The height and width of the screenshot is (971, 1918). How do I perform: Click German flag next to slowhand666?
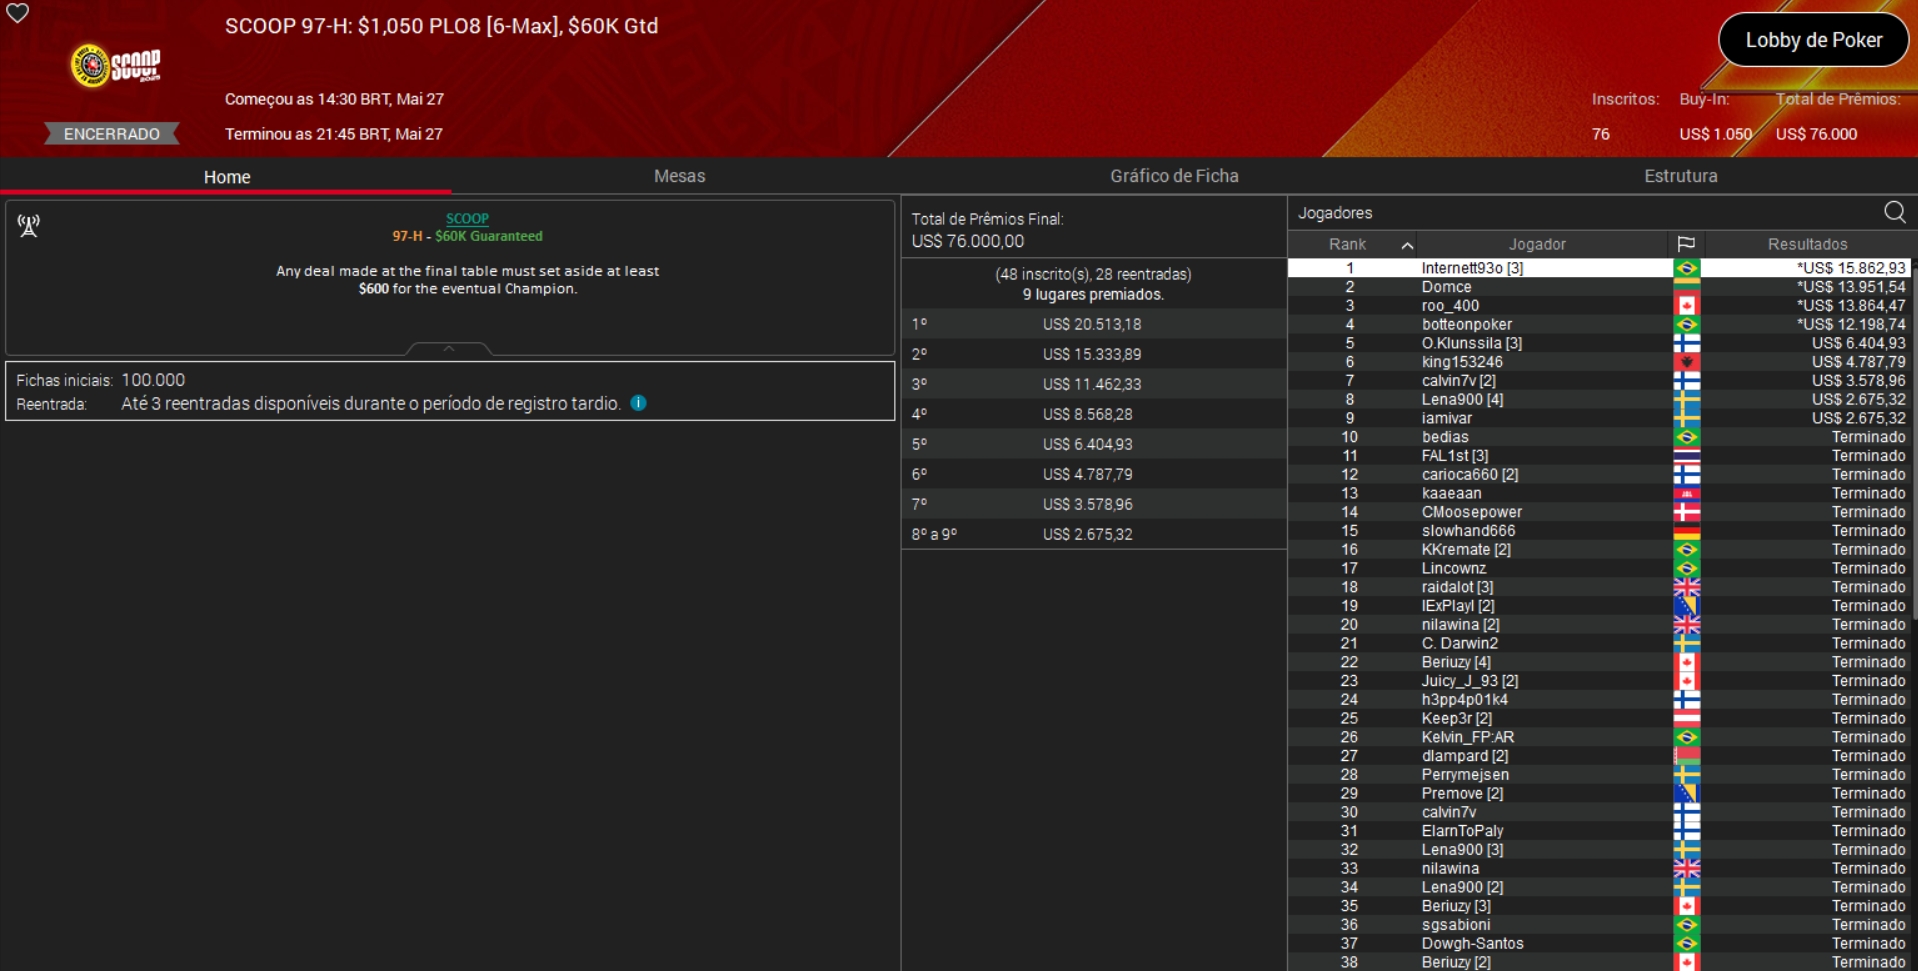(1686, 531)
